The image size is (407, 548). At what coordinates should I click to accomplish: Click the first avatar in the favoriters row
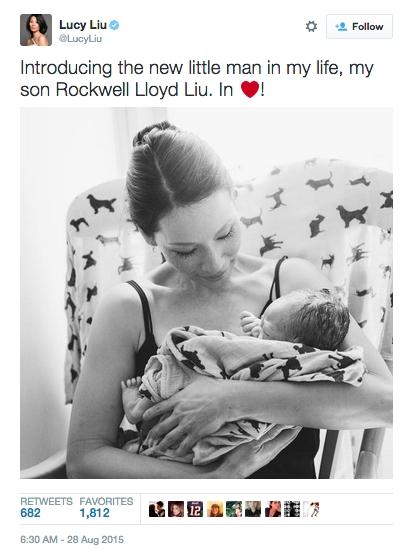point(157,509)
